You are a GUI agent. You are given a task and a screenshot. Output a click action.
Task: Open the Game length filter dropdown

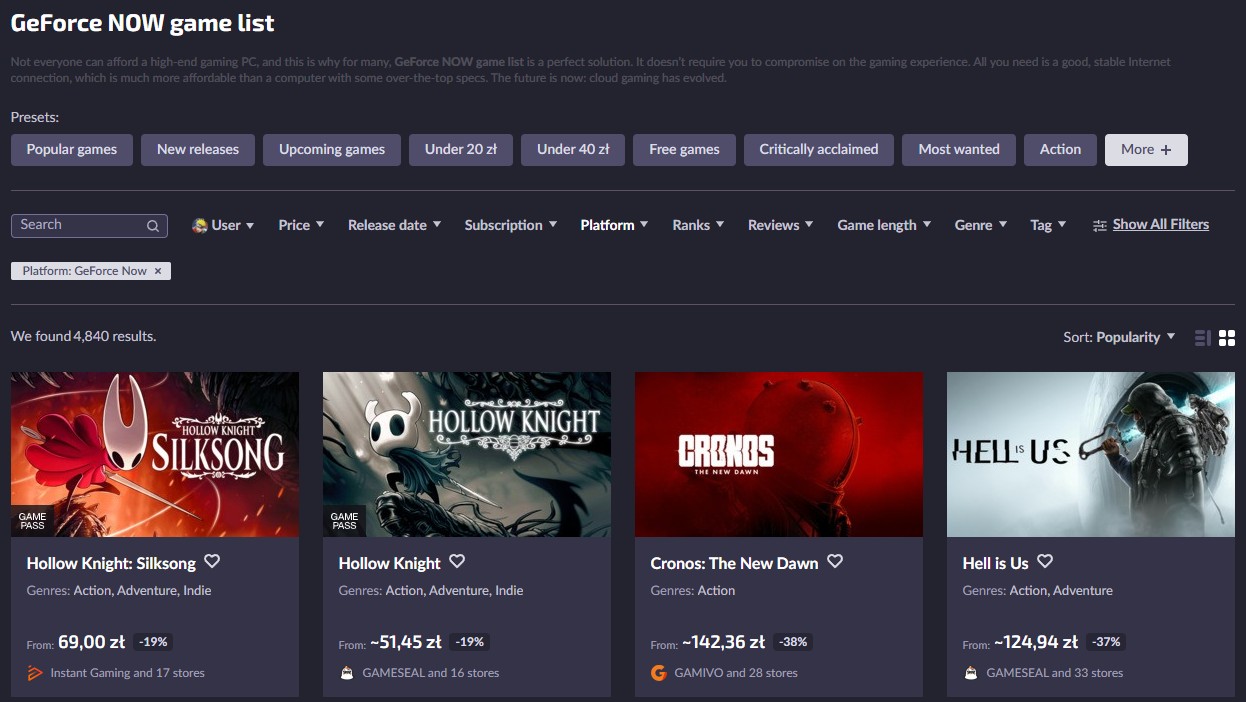point(884,225)
